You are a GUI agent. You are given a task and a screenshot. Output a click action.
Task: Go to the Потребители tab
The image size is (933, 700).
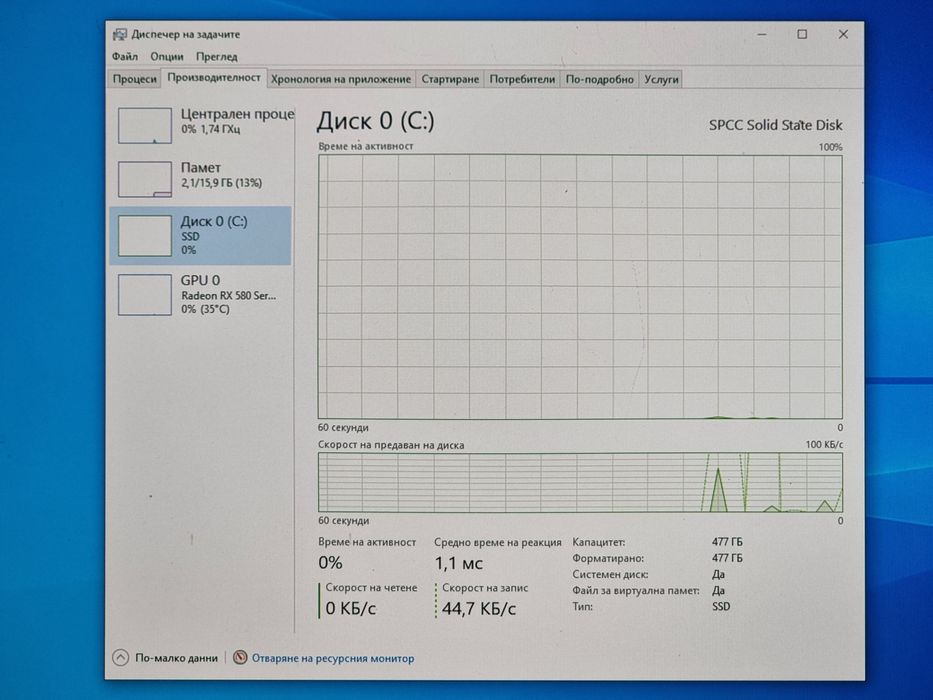point(522,79)
